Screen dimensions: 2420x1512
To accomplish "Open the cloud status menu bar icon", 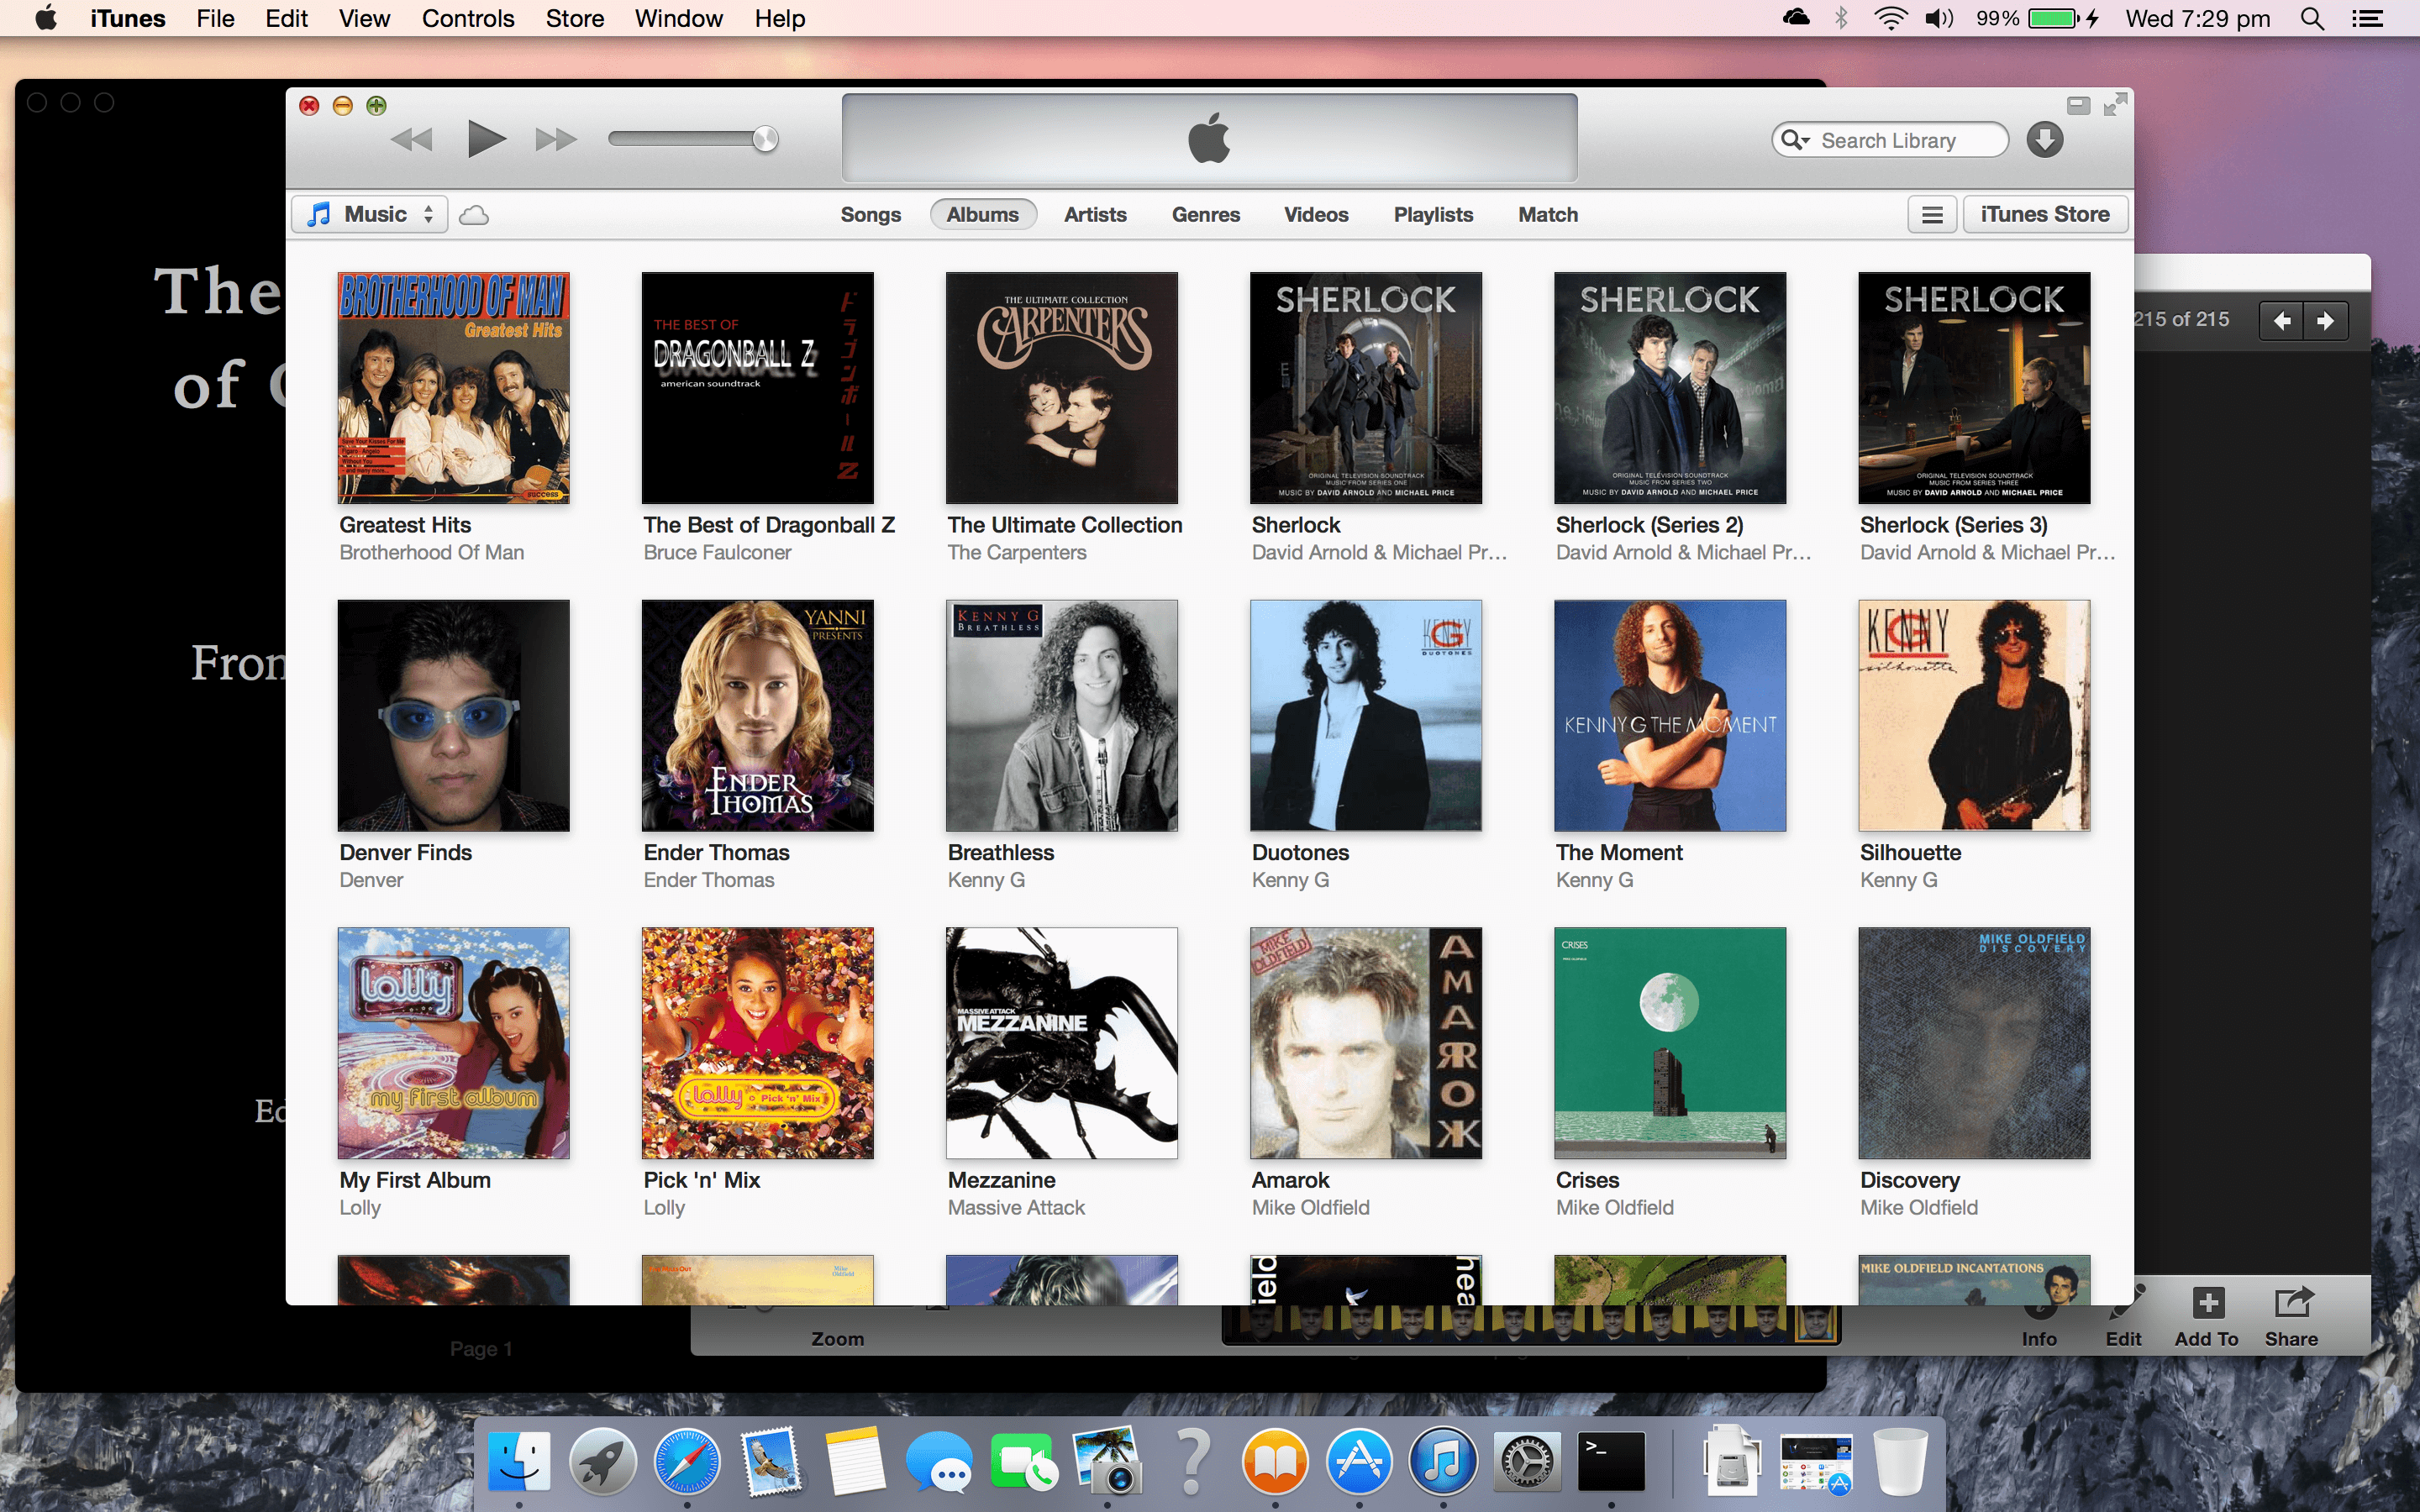I will 1796,17.
